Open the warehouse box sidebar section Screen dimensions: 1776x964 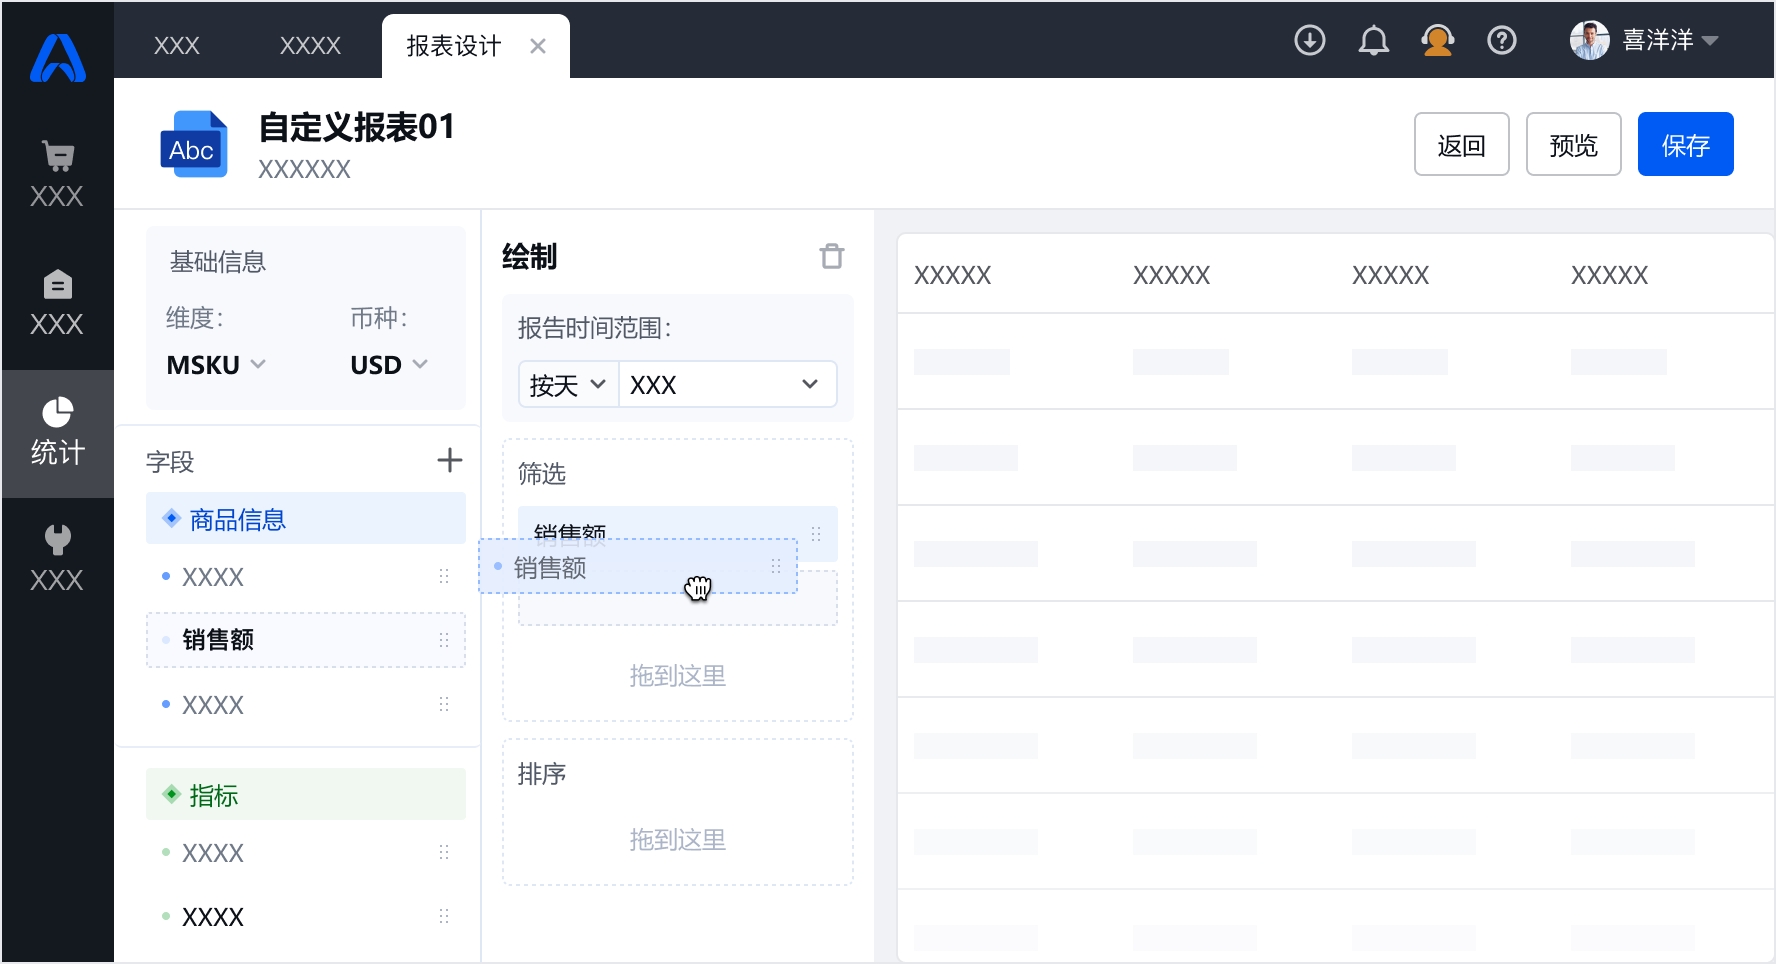57,303
